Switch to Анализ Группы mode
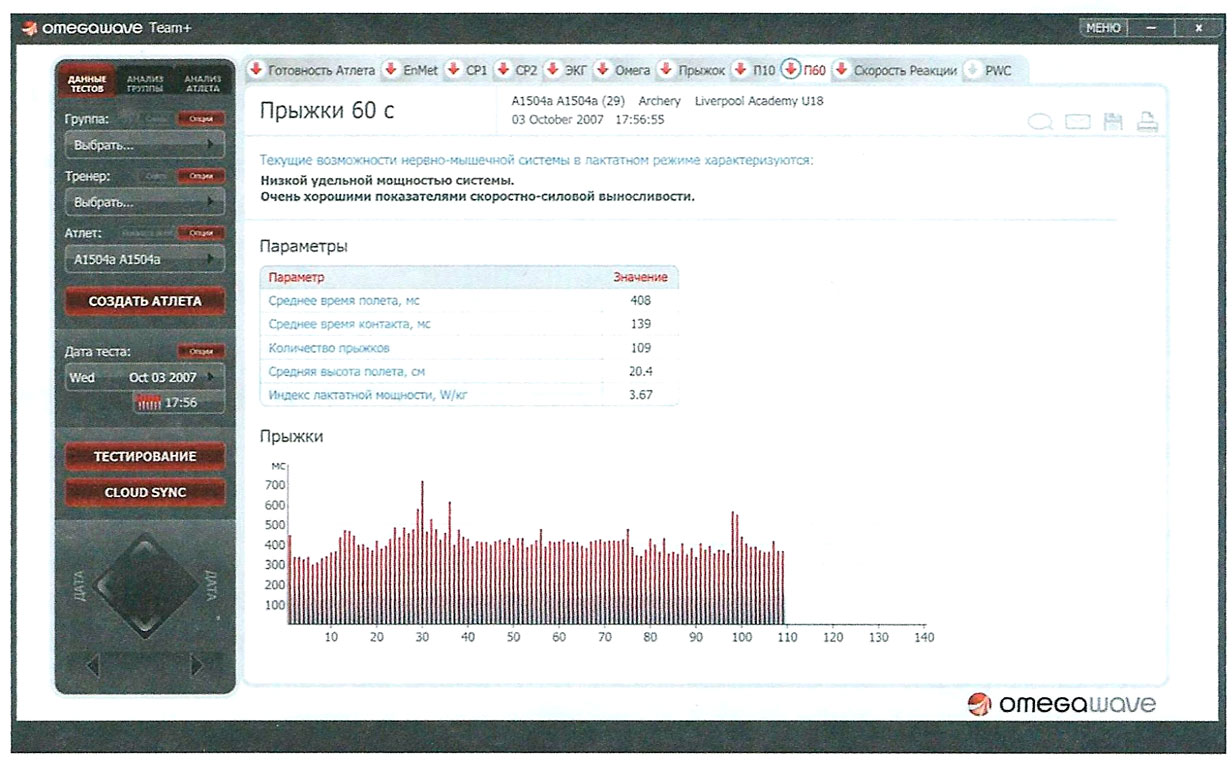Viewport: 1232px width, 764px height. click(x=145, y=82)
